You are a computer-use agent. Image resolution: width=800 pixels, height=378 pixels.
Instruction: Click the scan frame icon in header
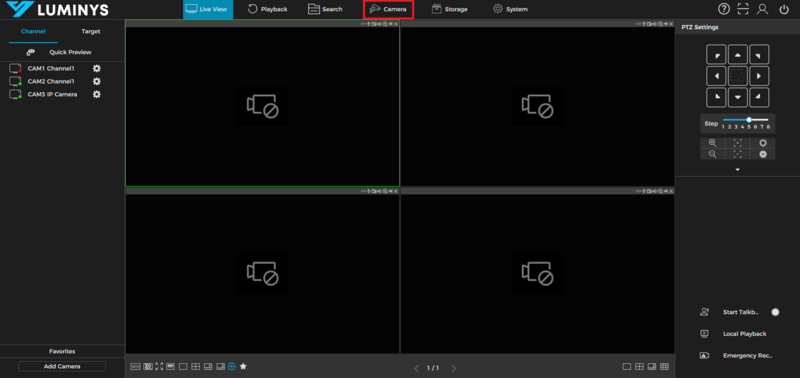[x=743, y=9]
